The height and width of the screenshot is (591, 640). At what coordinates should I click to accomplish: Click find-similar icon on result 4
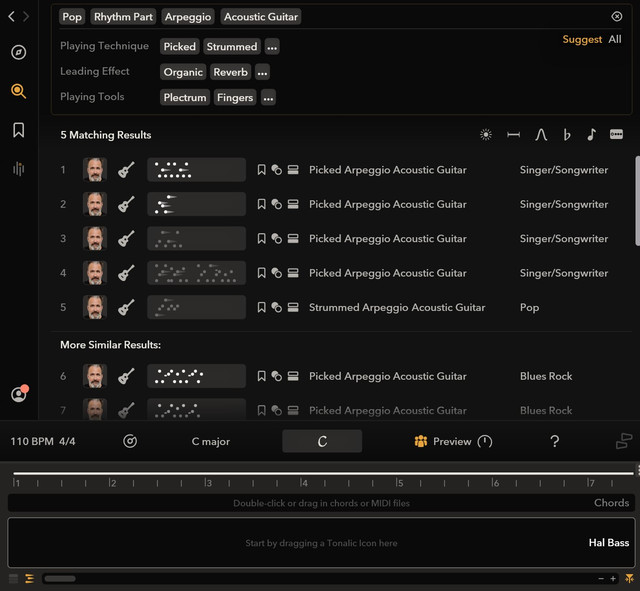click(x=277, y=273)
